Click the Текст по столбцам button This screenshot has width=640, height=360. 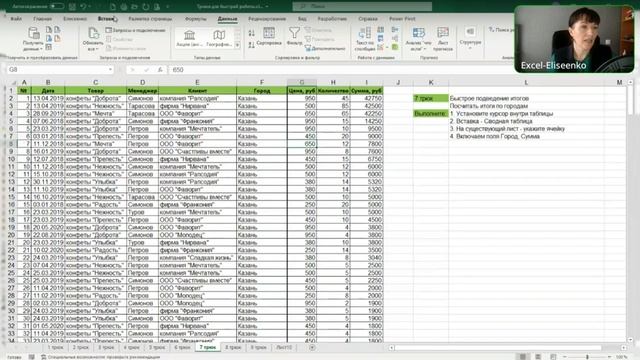point(364,39)
